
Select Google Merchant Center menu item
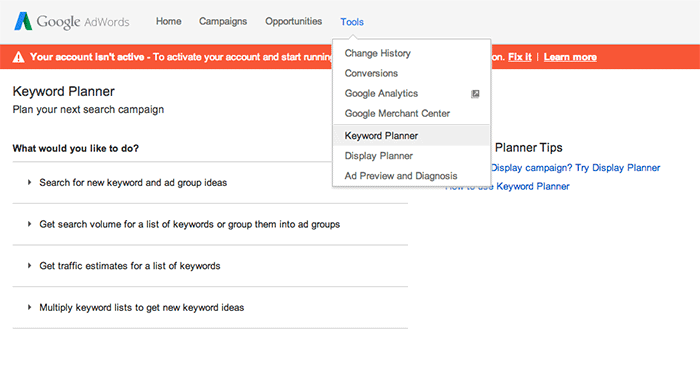(x=412, y=113)
